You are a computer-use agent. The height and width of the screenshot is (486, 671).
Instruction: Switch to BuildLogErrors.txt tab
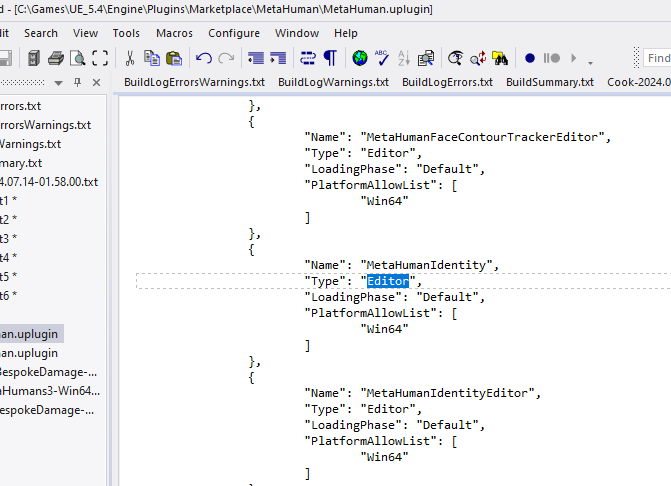[447, 82]
